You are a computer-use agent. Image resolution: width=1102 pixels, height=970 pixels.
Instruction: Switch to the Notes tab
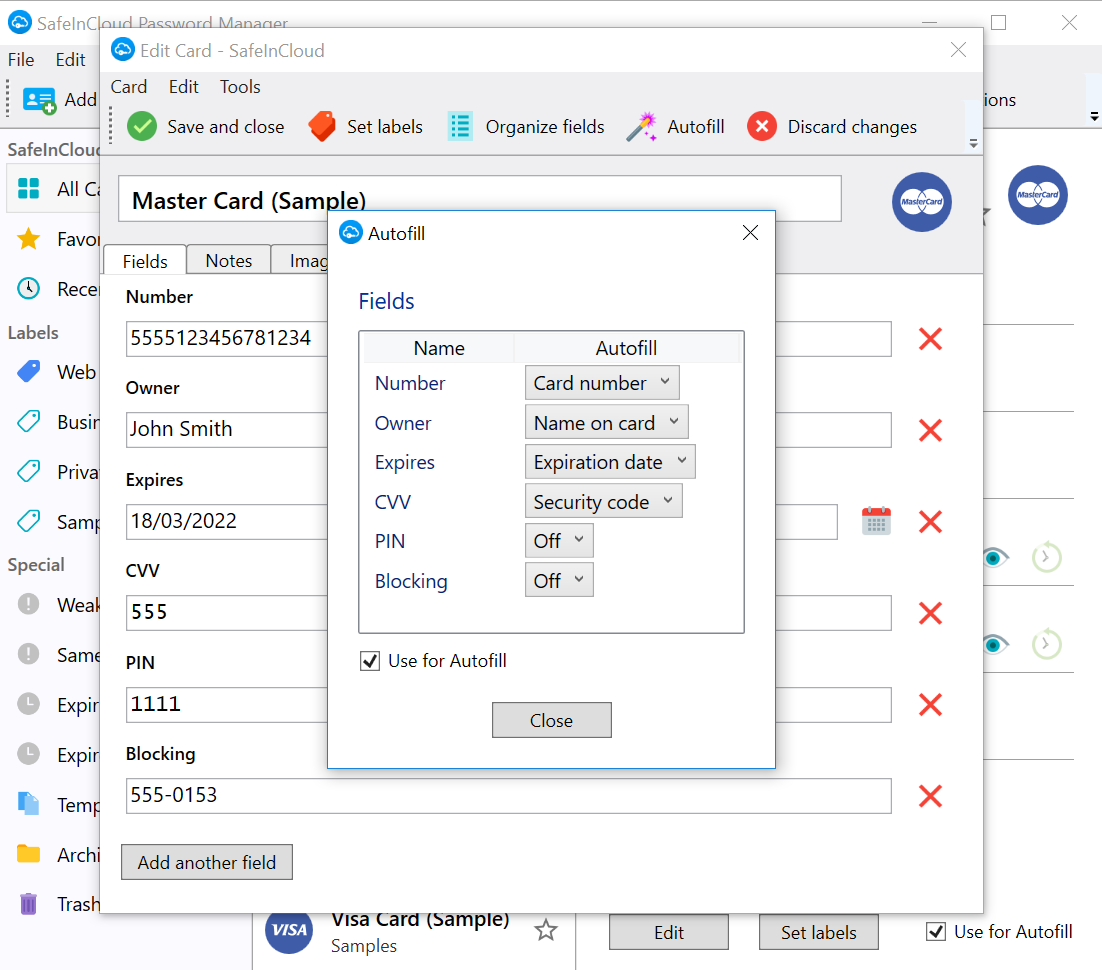(228, 261)
